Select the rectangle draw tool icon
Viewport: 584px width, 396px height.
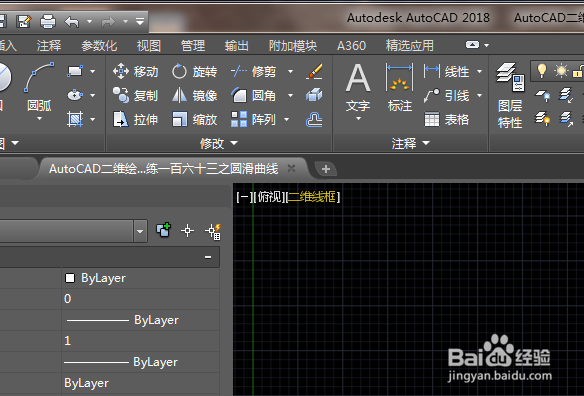(x=75, y=71)
